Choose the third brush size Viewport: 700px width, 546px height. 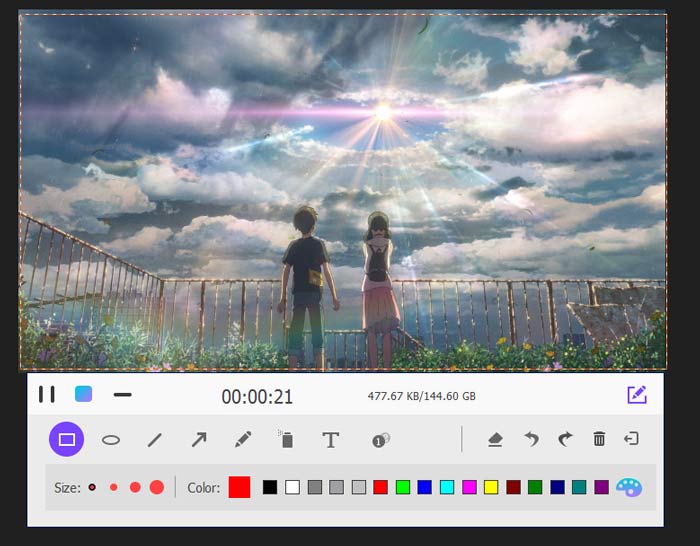tap(135, 487)
